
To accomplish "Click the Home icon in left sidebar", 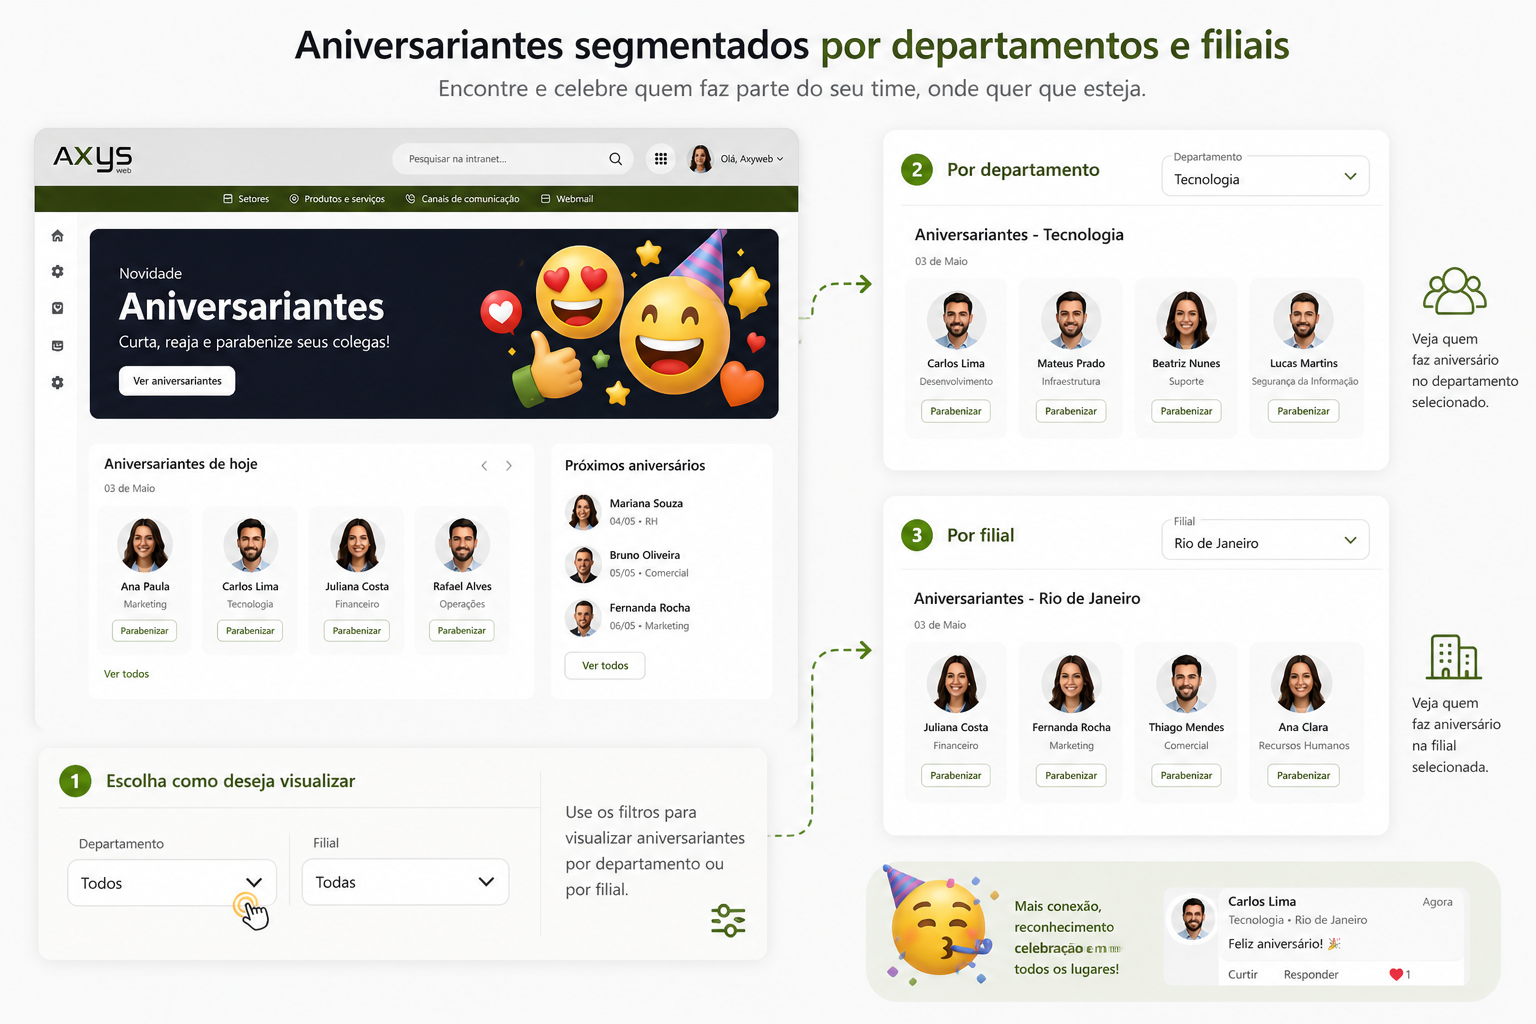I will pos(57,236).
